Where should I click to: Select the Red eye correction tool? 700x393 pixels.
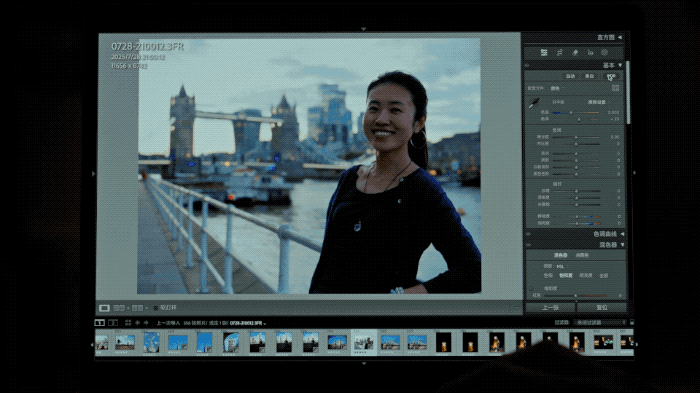tap(590, 53)
